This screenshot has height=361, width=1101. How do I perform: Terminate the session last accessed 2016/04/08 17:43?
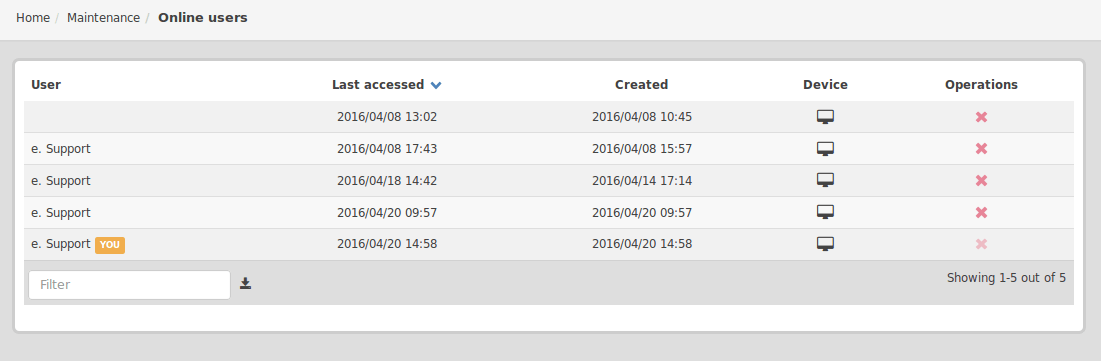pyautogui.click(x=981, y=149)
